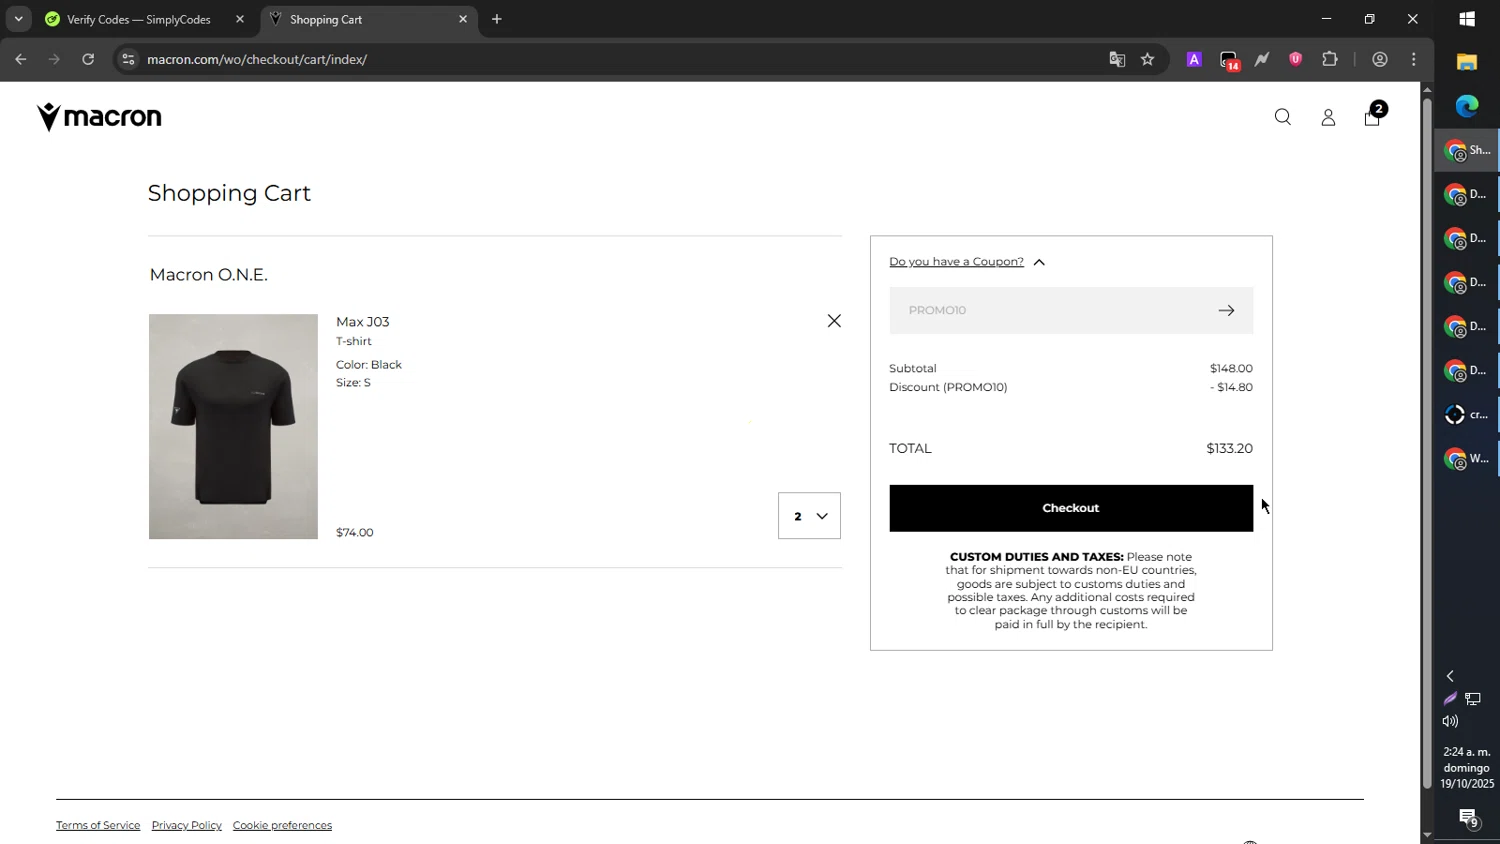View site information icon in address bar
Screen dimensions: 1500x844
(127, 60)
